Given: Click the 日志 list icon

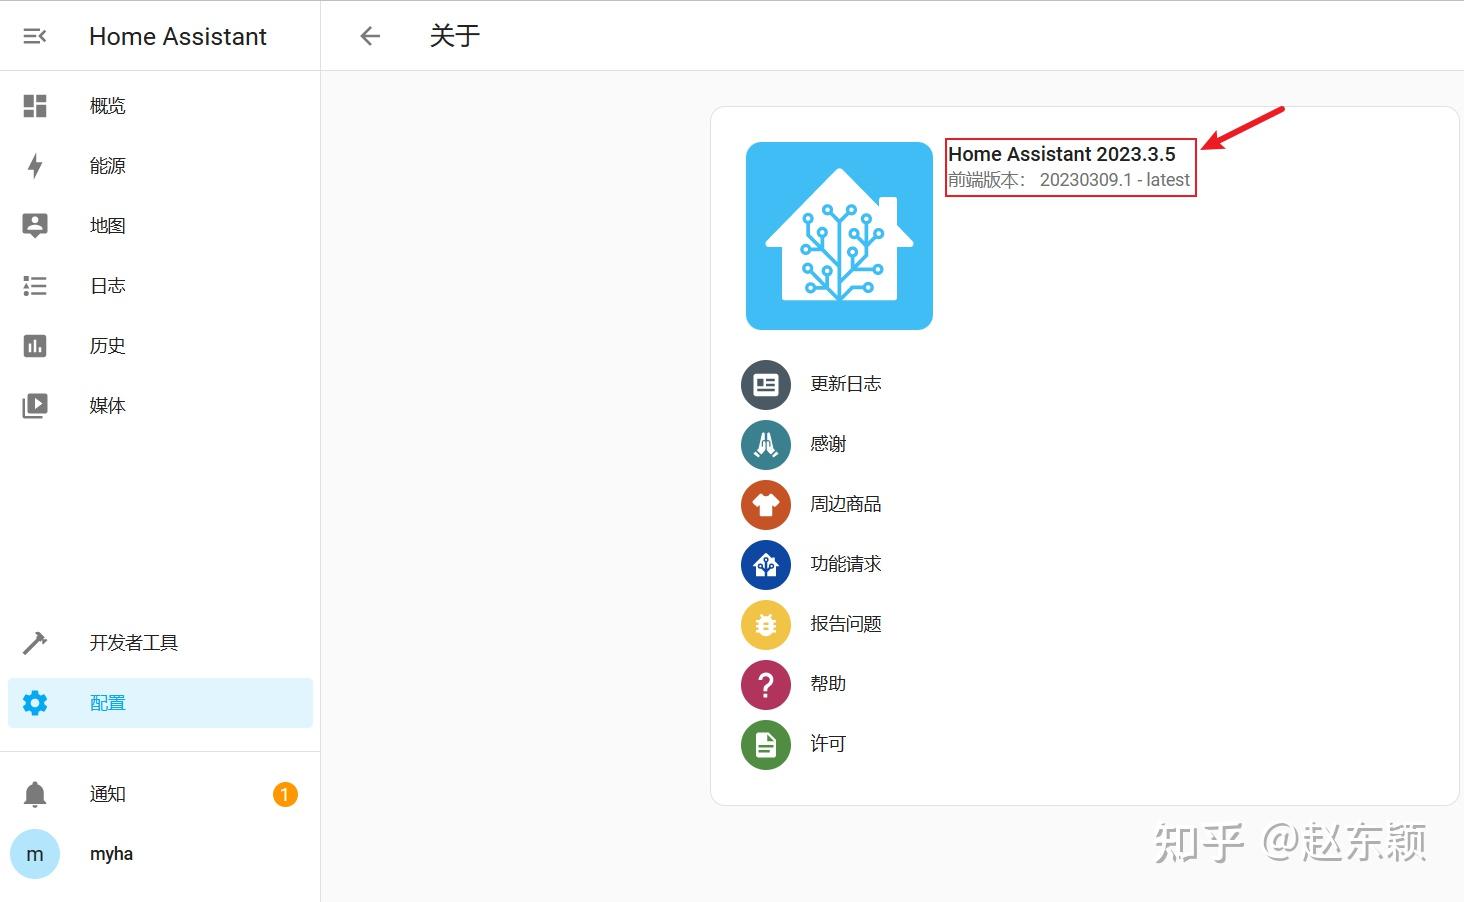Looking at the screenshot, I should click(x=35, y=286).
